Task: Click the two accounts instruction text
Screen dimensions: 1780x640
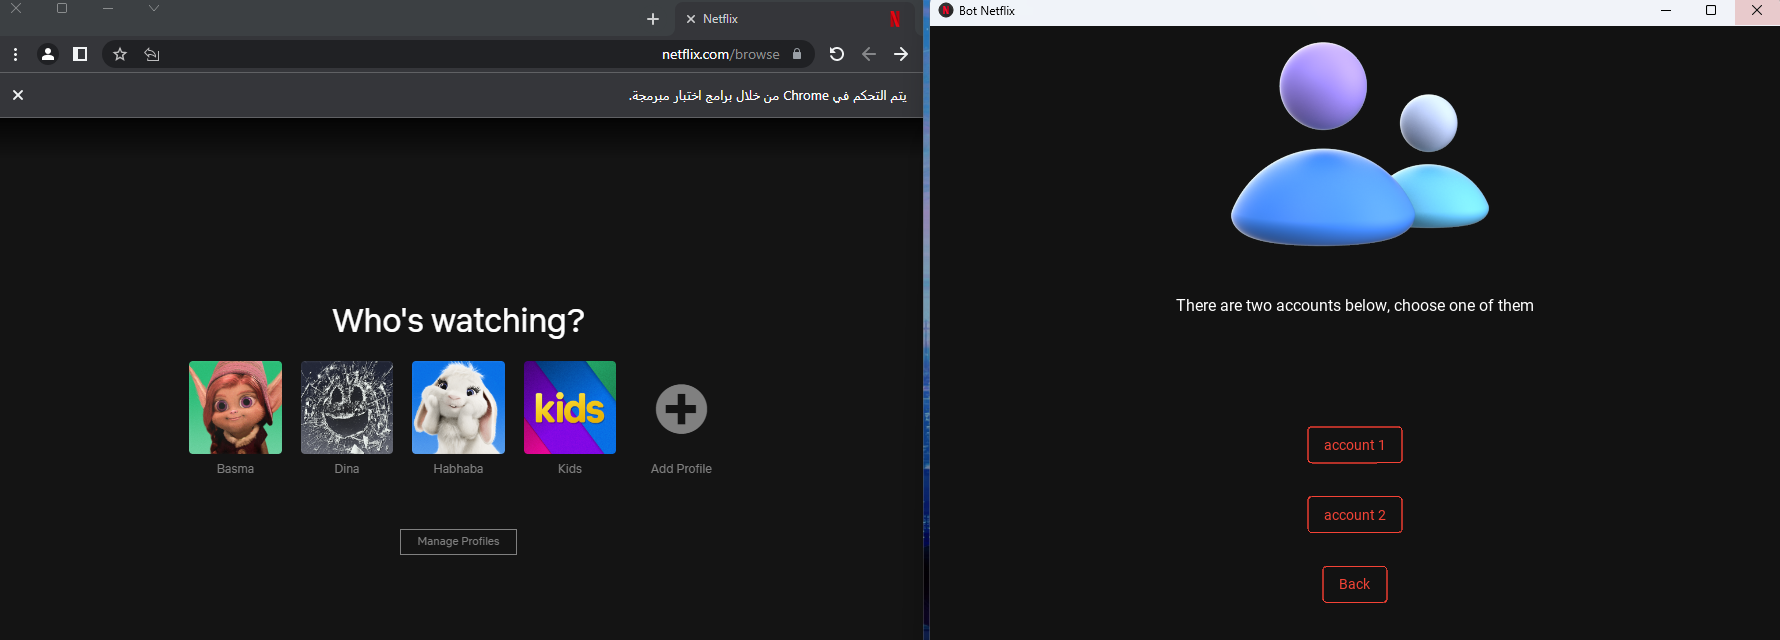Action: 1355,306
